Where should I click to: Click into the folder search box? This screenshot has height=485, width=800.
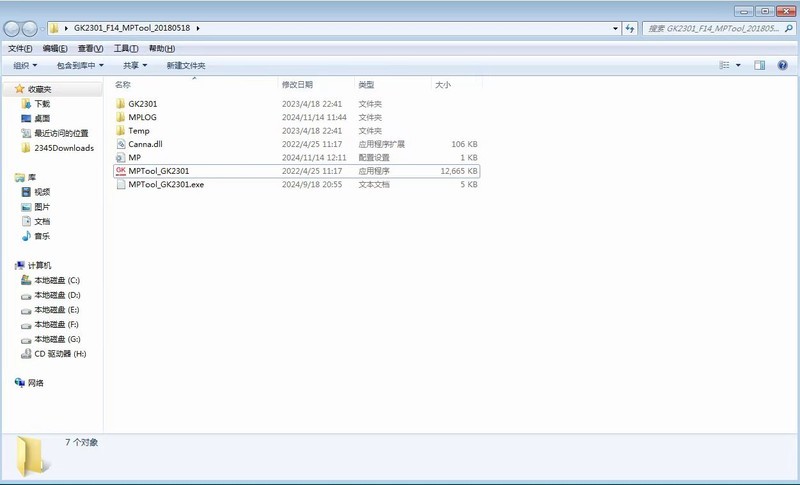[x=712, y=28]
